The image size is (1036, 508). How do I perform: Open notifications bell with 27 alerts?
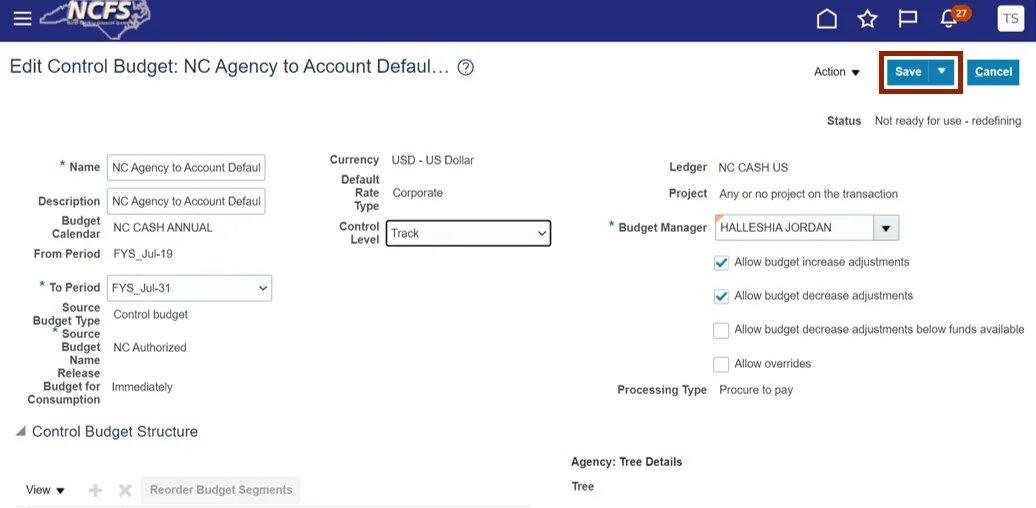coord(950,19)
